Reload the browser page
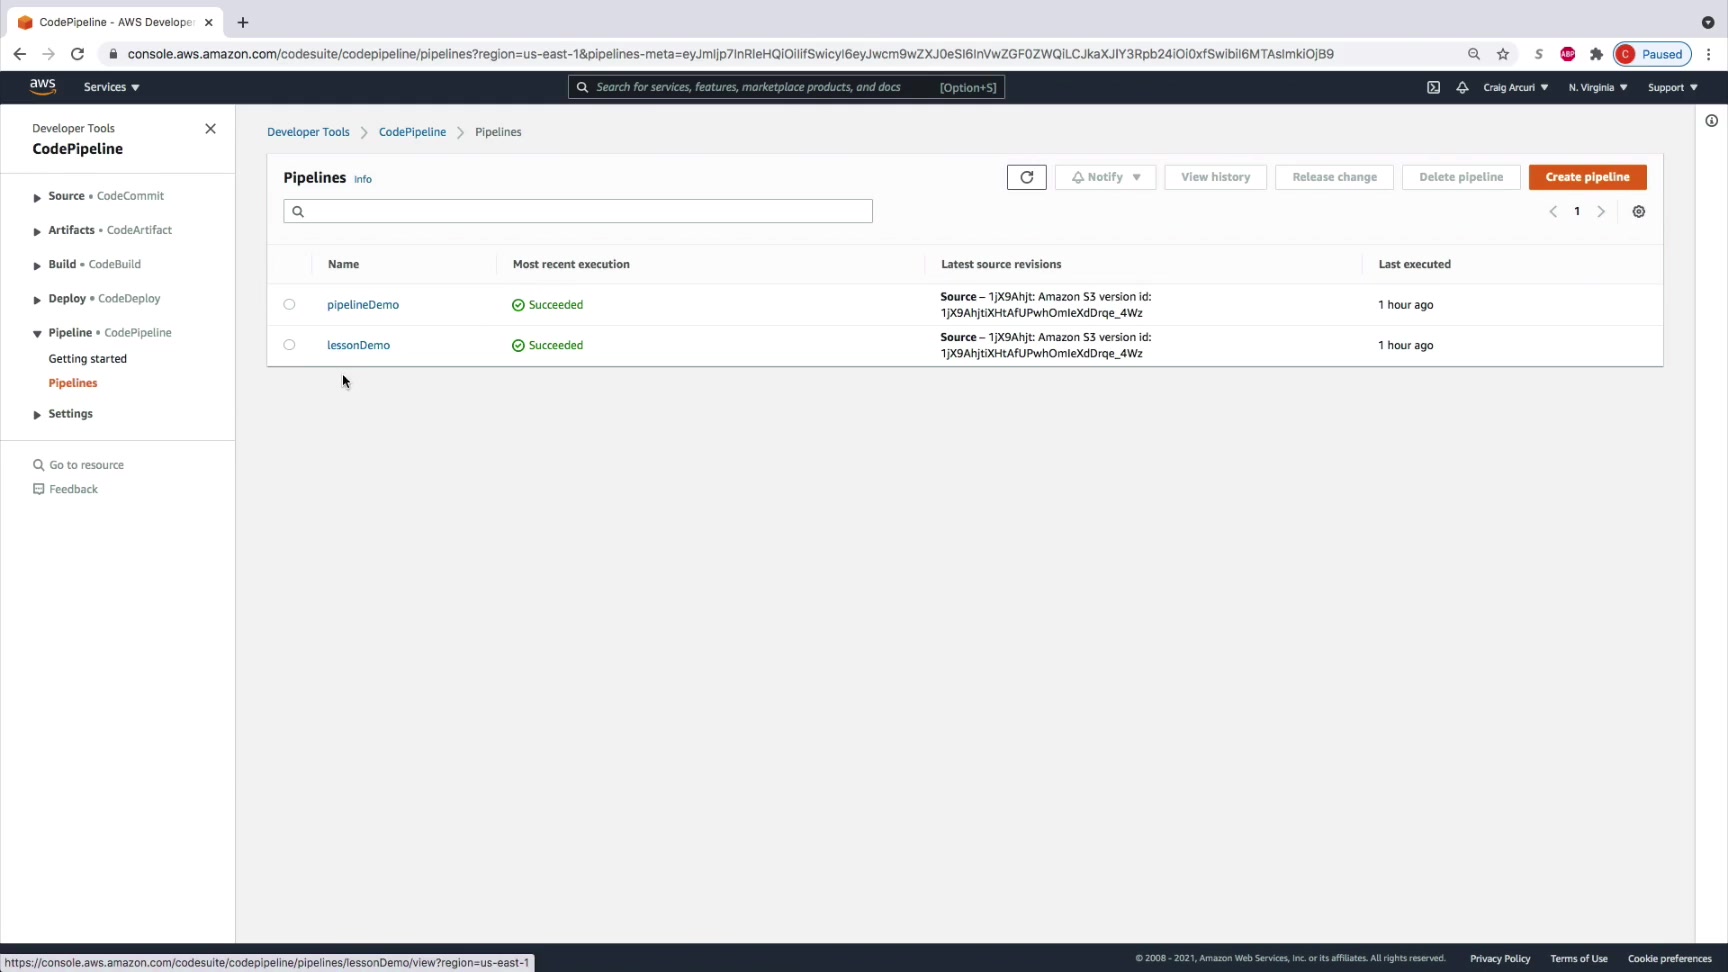 [x=77, y=54]
